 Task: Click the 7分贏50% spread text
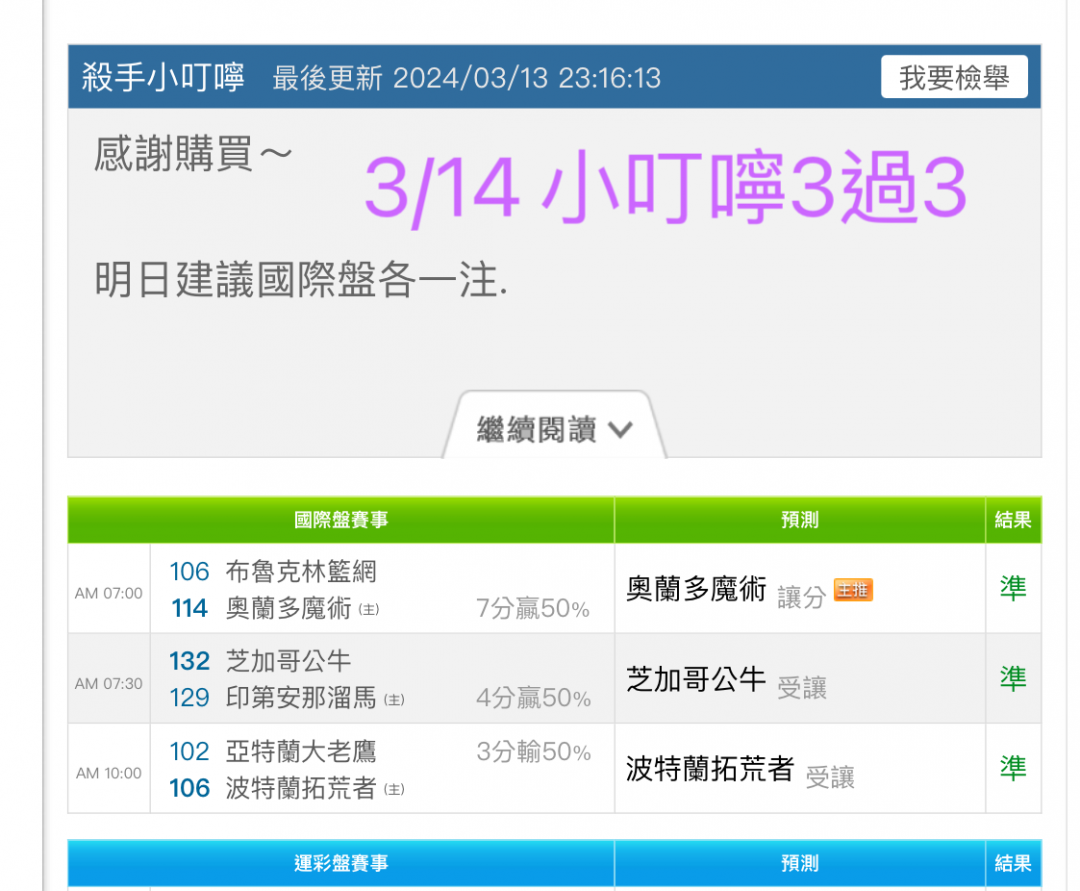532,609
